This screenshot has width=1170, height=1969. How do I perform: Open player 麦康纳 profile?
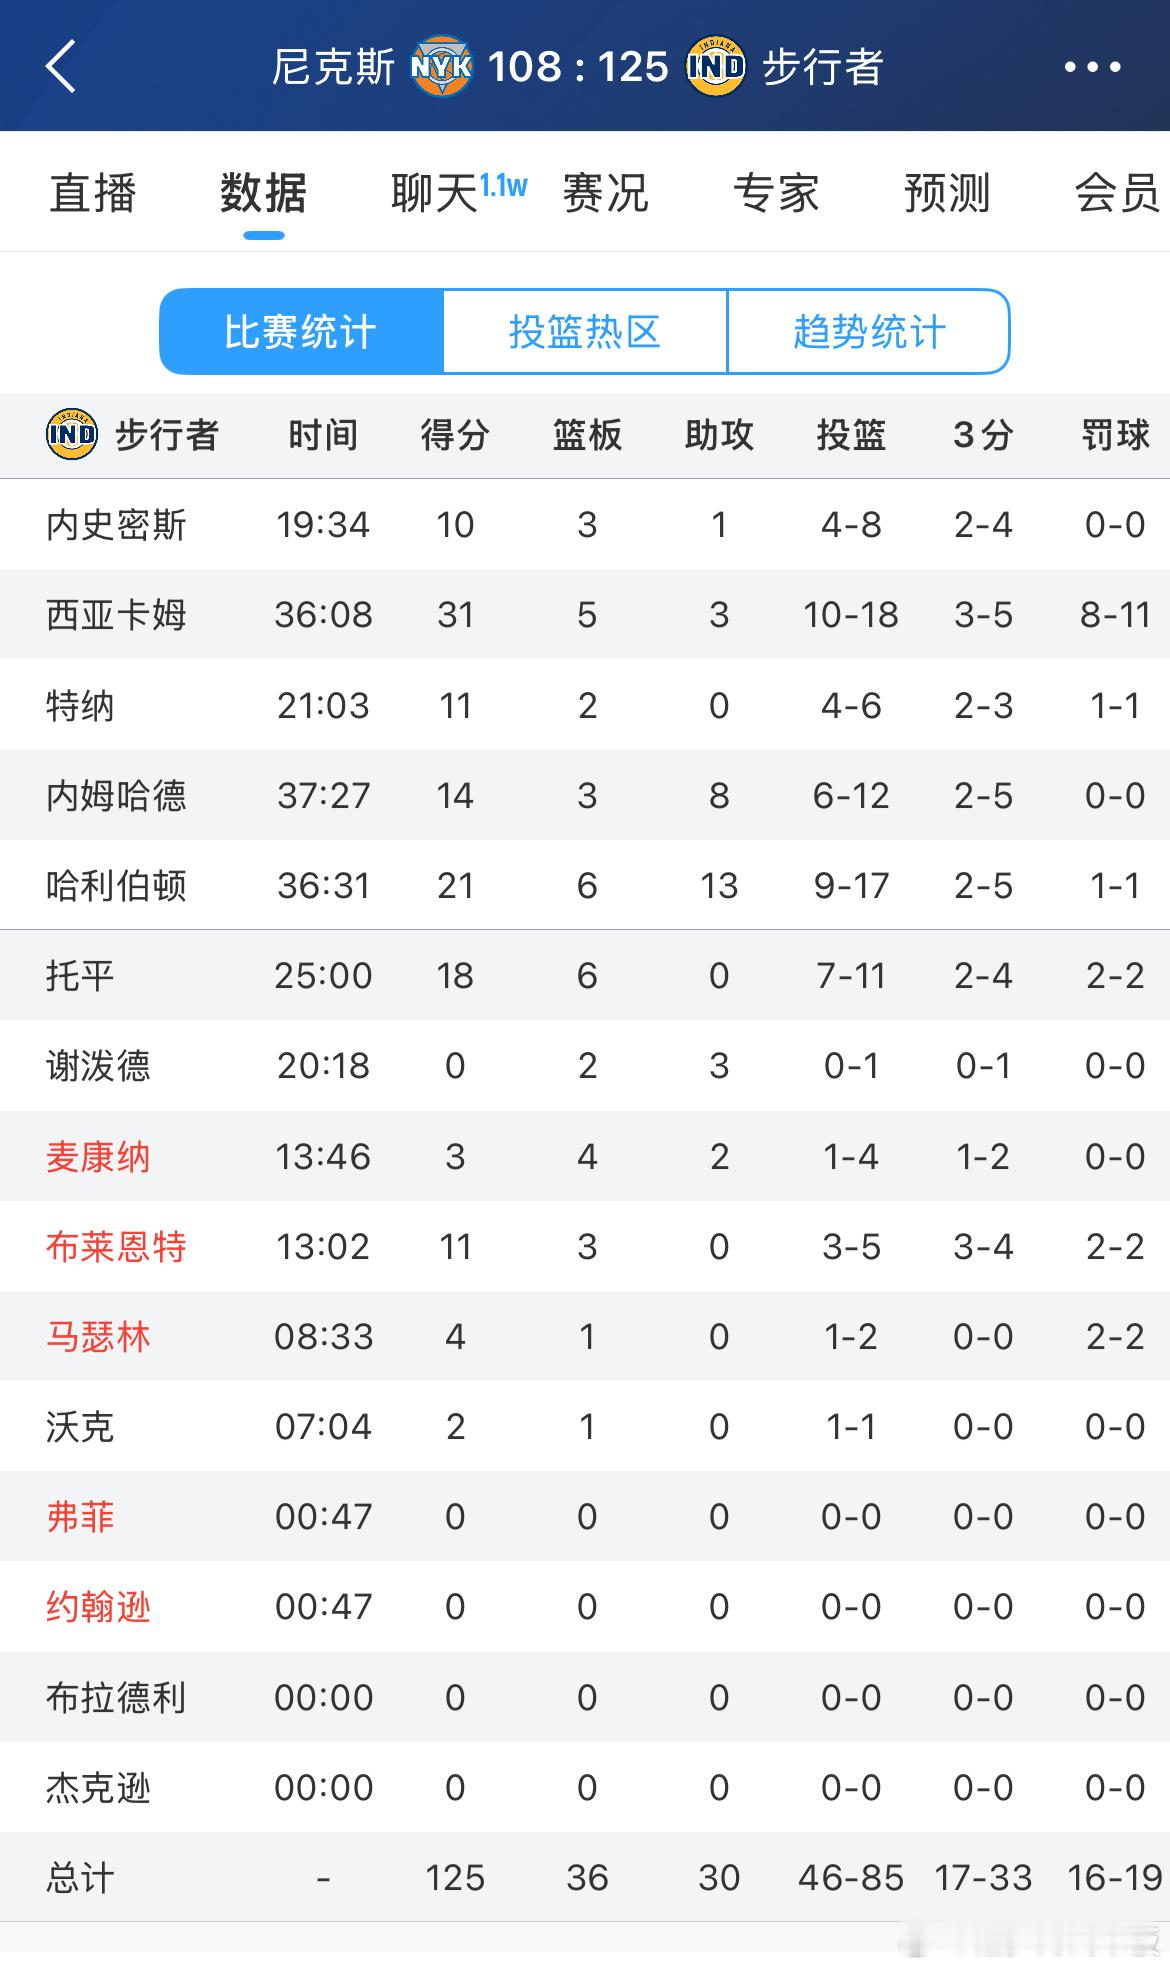click(98, 1157)
